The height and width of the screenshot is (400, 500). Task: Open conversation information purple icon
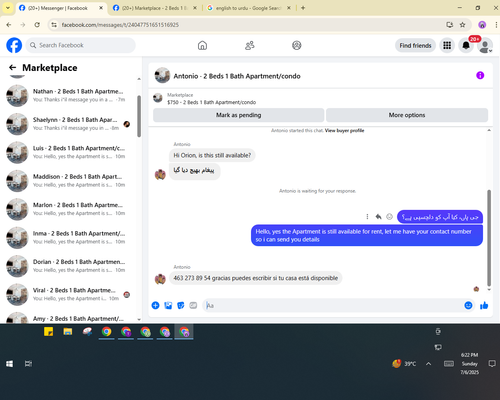point(480,75)
